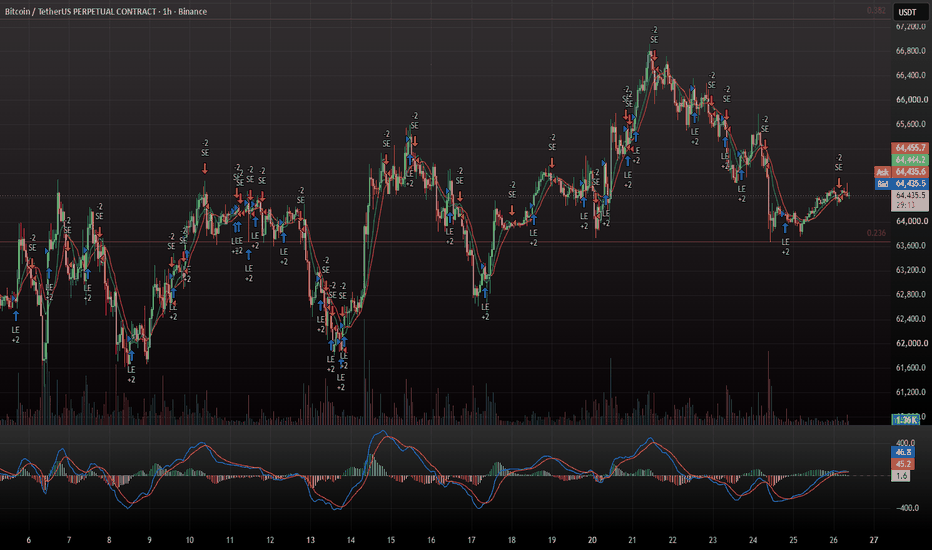Click the 64,000.0 price axis label

click(911, 221)
